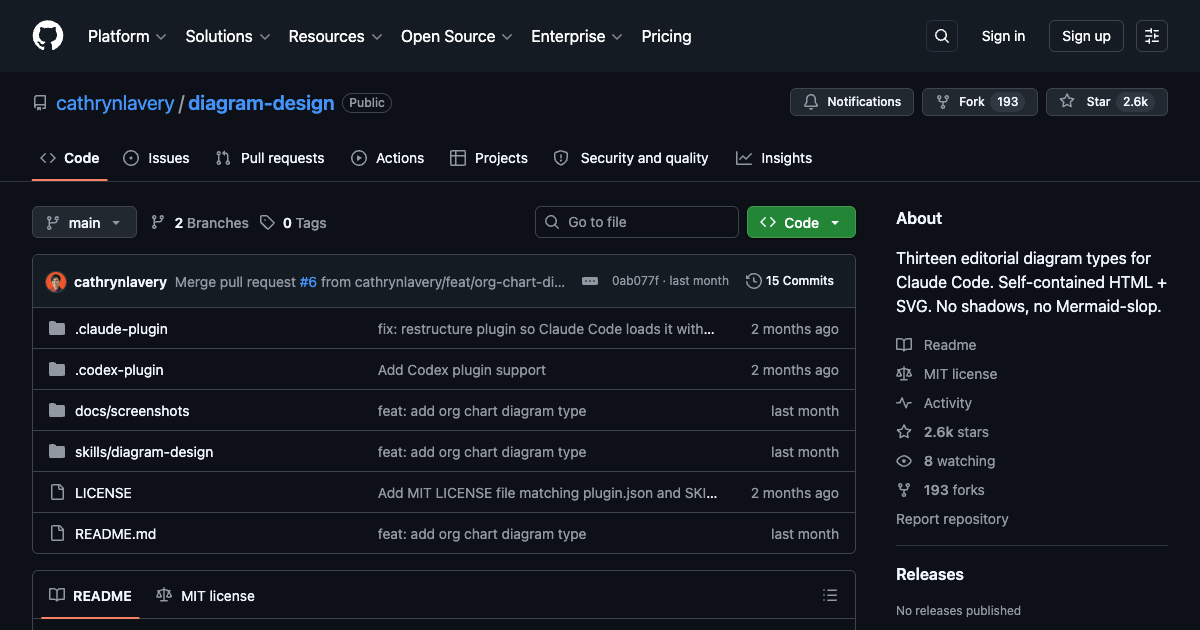Viewport: 1200px width, 630px height.
Task: Open the GitHub logo homepage
Action: tap(48, 36)
